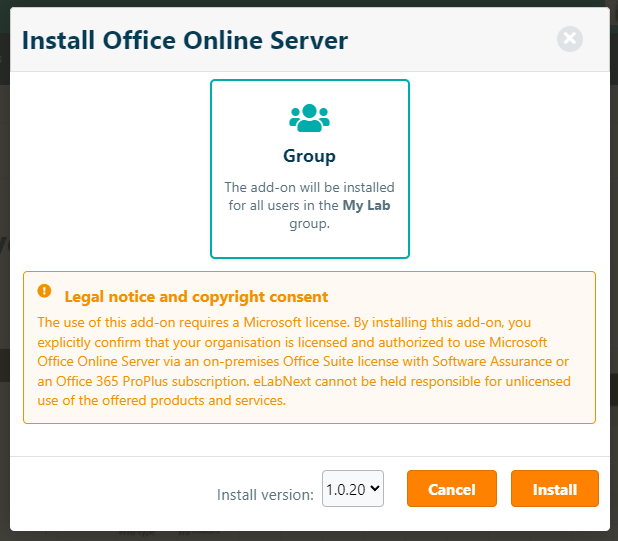Click the dropdown arrow beside 1.0.20
618x541 pixels.
coord(375,490)
